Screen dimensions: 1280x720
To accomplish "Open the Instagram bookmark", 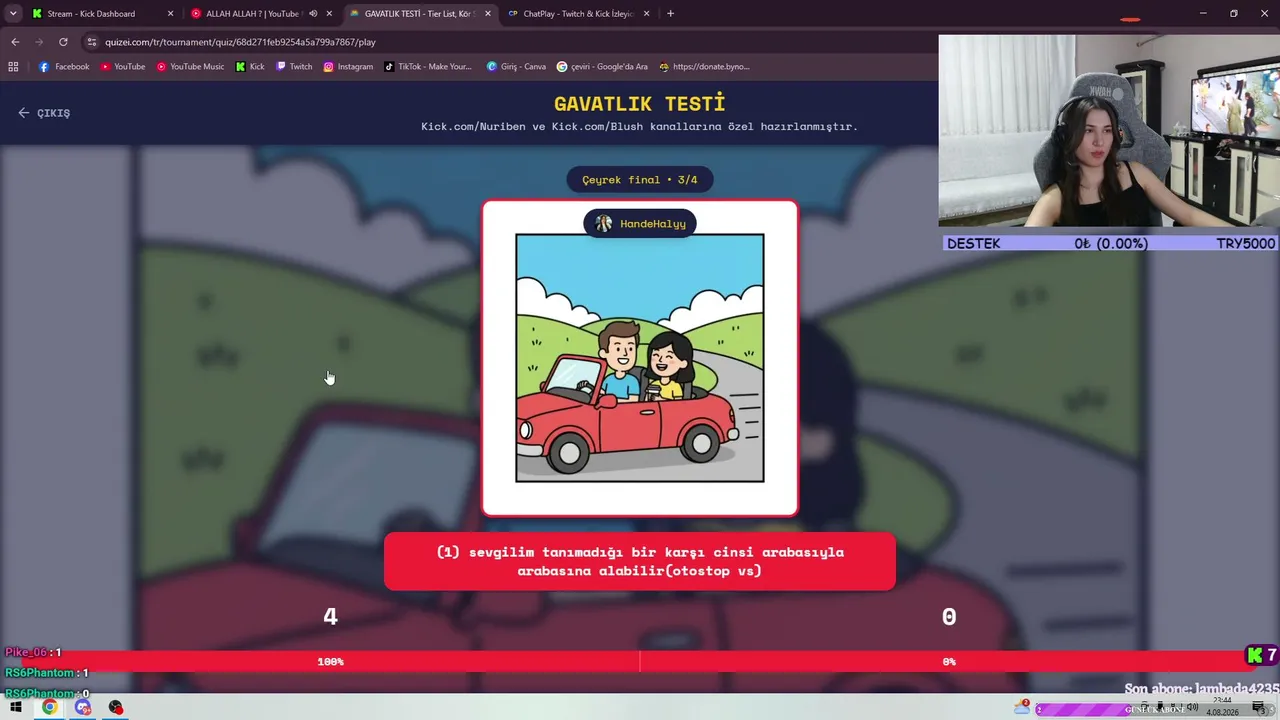I will (348, 67).
